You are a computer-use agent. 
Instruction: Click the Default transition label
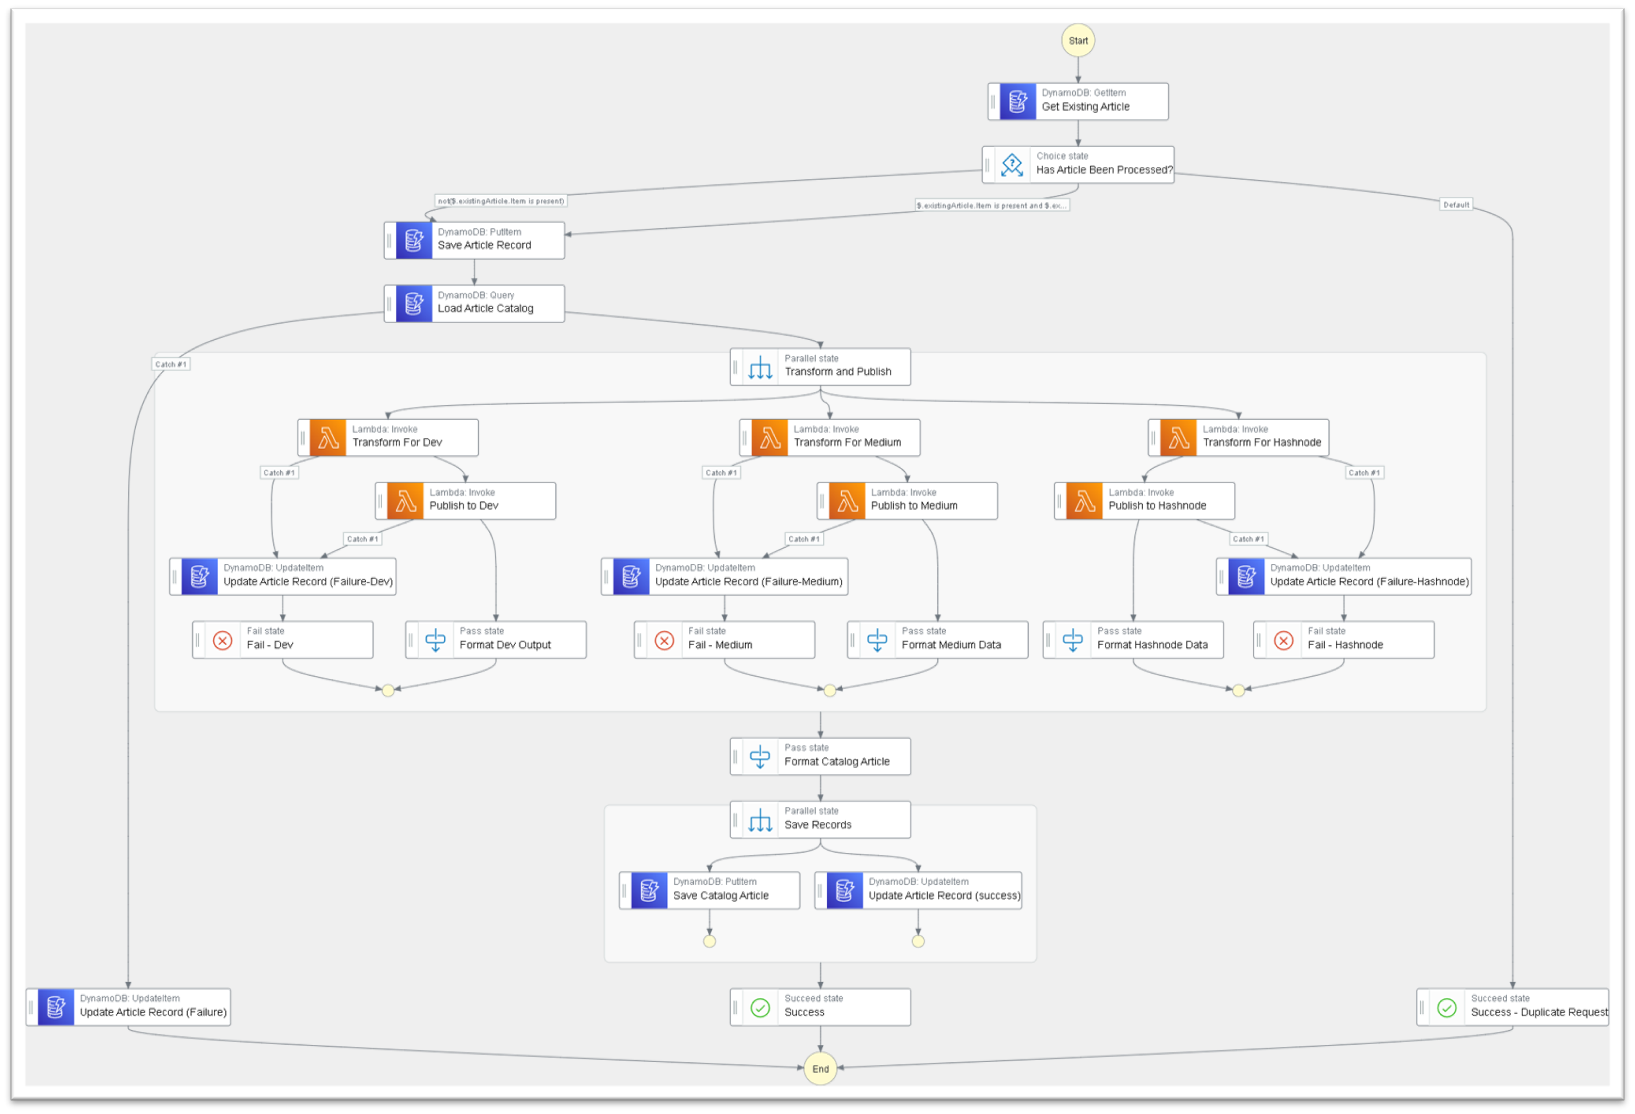1456,205
